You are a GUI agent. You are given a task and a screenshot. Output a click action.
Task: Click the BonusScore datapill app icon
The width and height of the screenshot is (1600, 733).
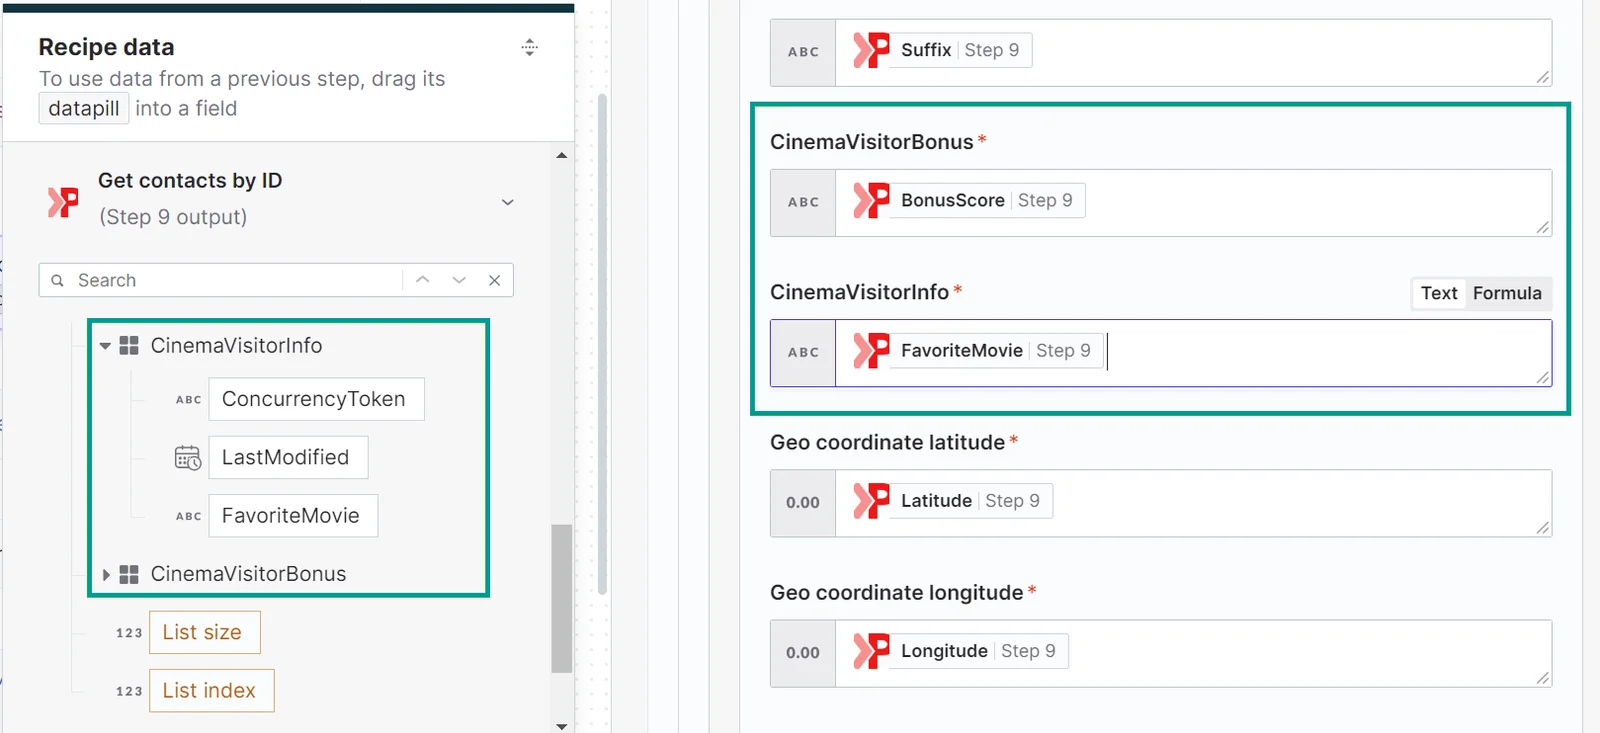[x=871, y=200]
